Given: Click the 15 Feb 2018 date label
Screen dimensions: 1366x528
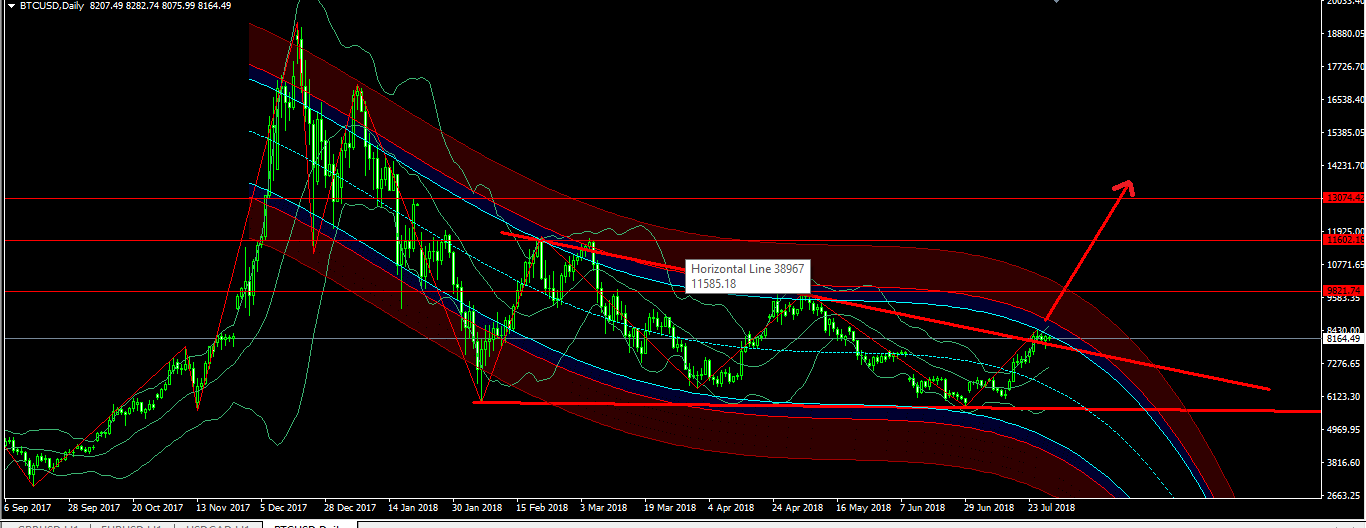Looking at the screenshot, I should coord(542,507).
